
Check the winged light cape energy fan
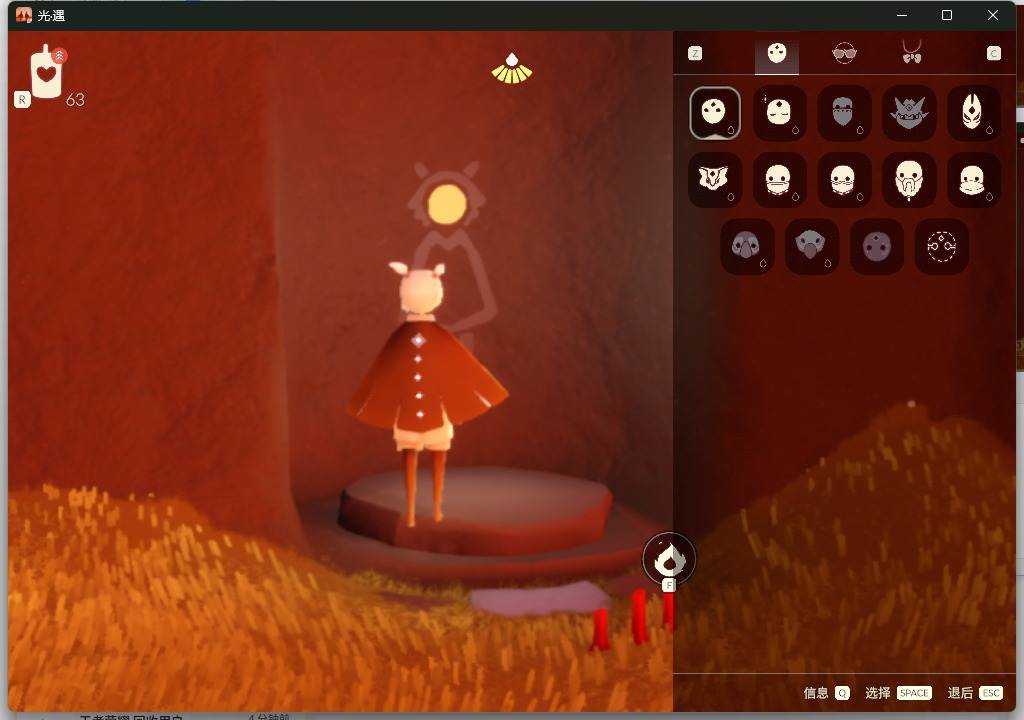point(512,69)
